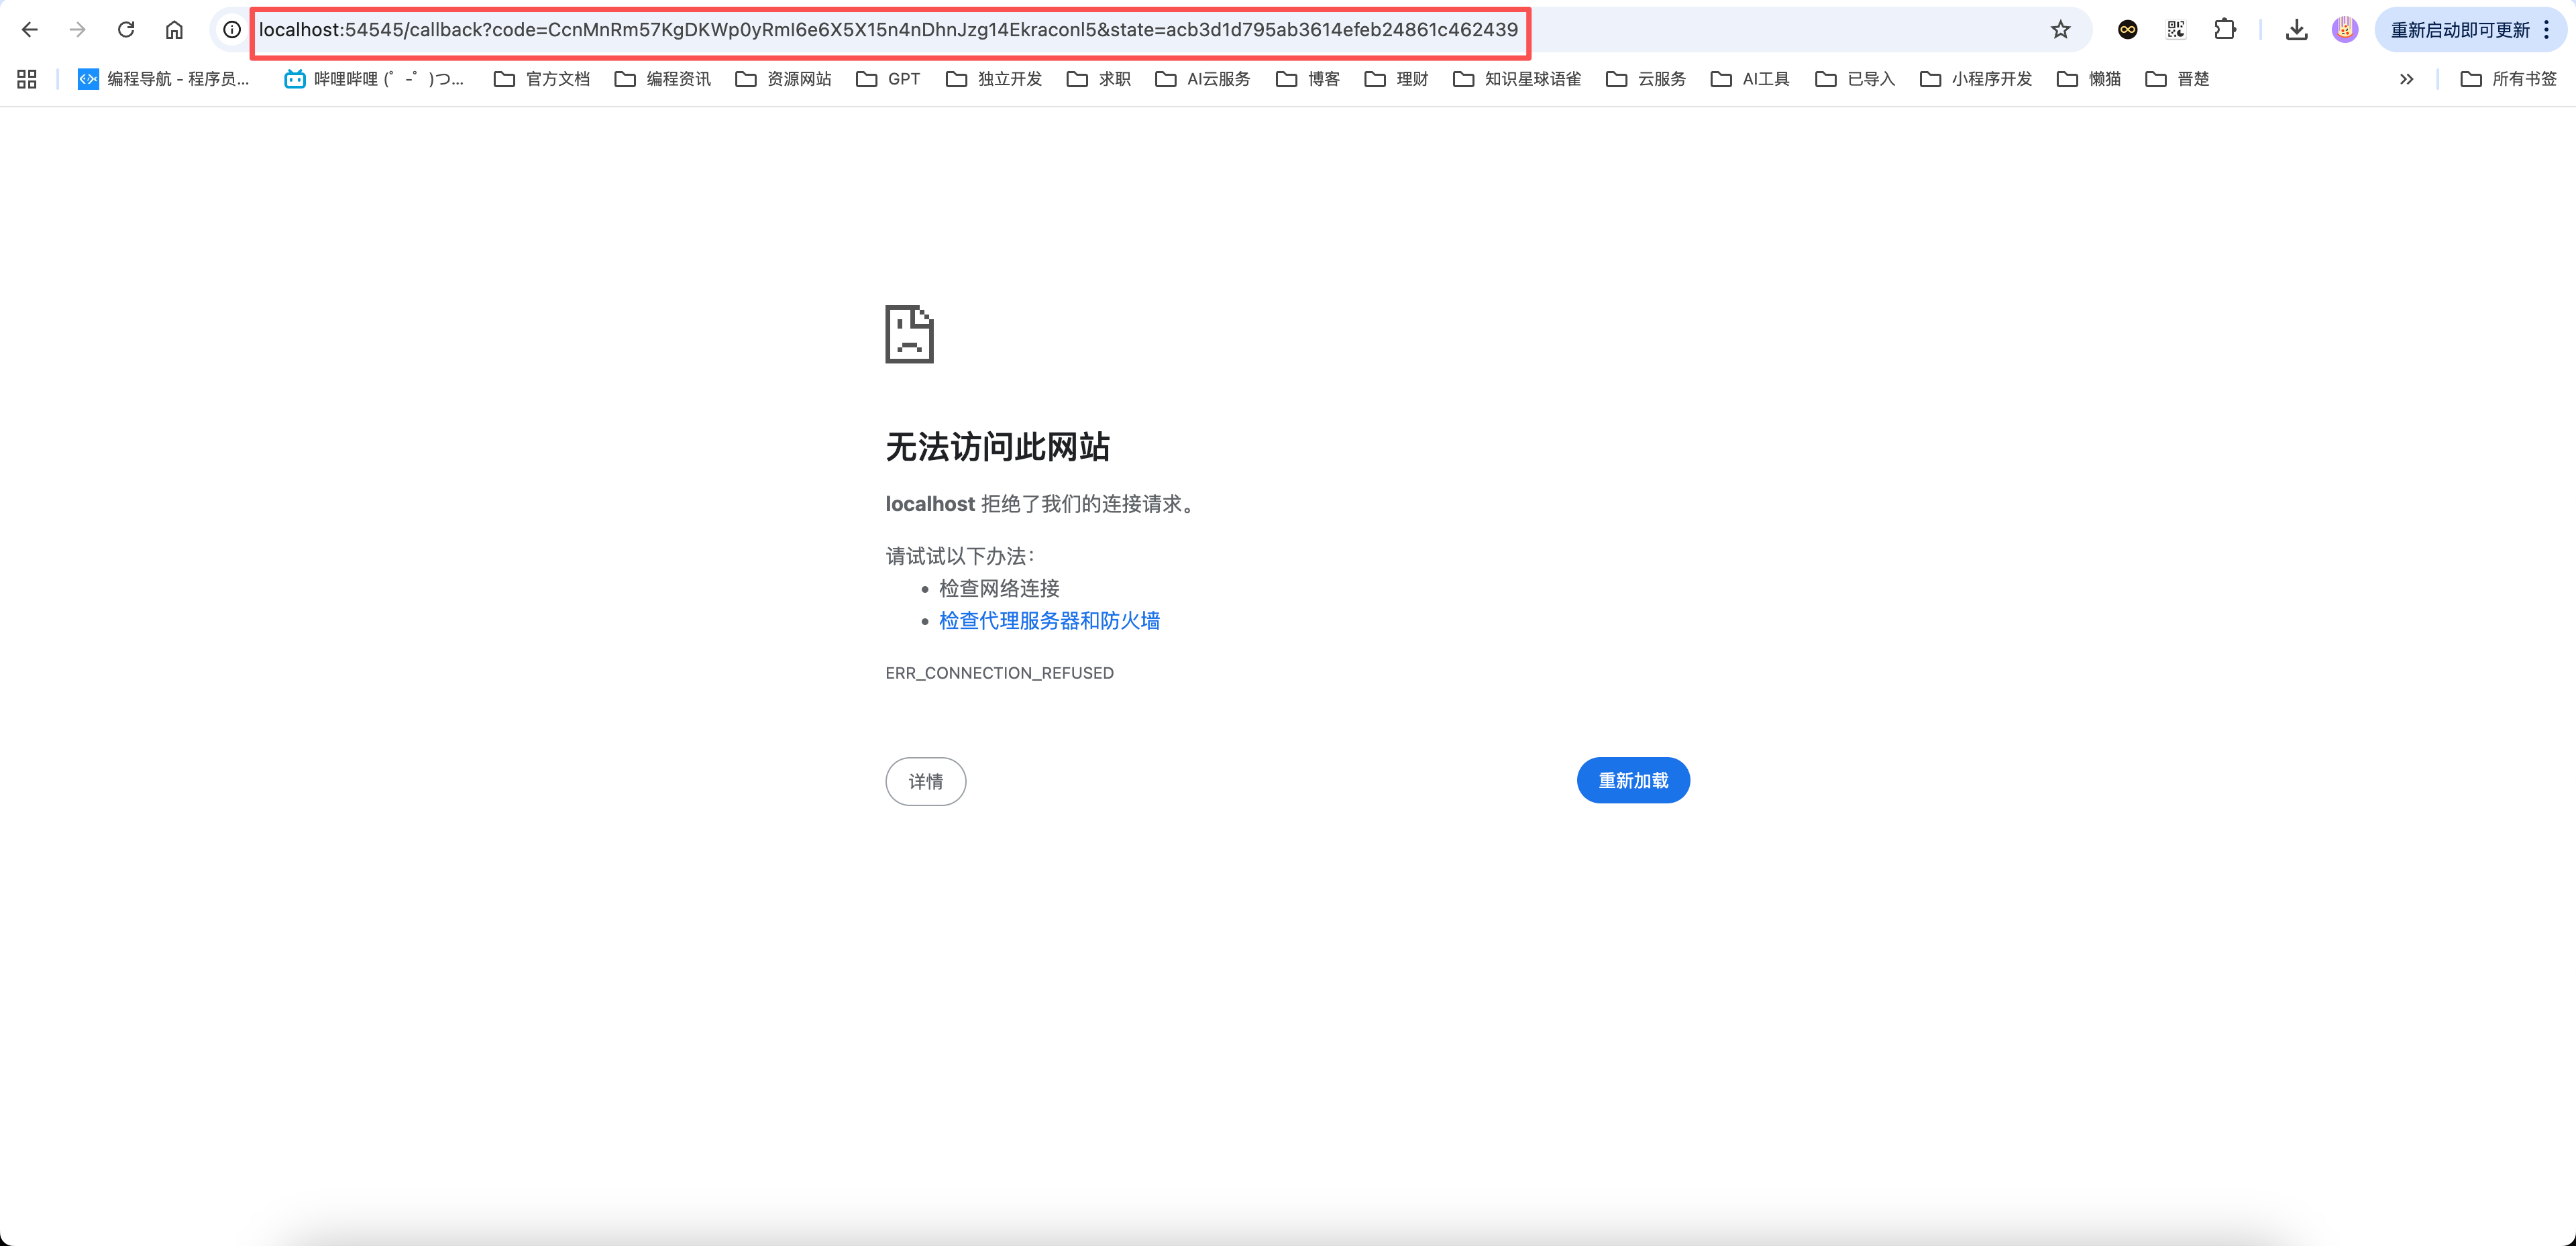Click the 详情 button
The image size is (2576, 1246).
click(x=925, y=781)
